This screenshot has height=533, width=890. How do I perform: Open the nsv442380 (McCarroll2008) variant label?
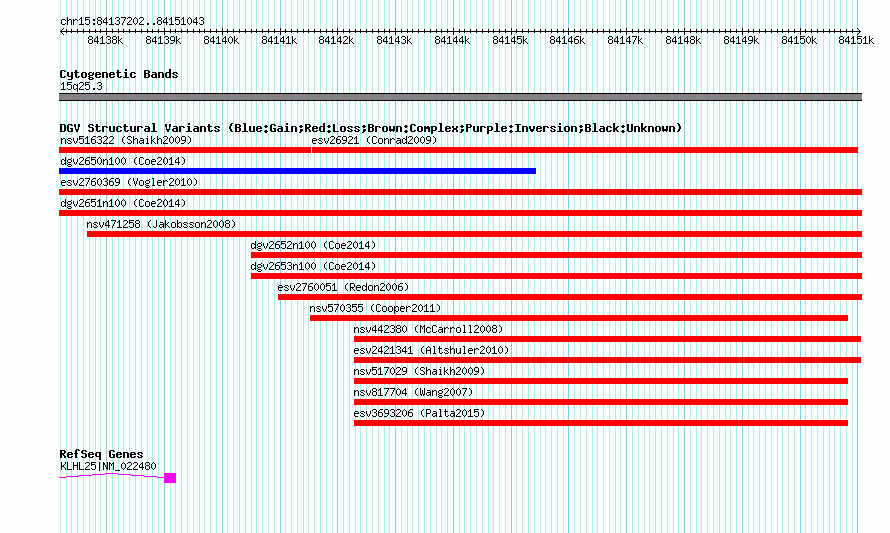[429, 329]
